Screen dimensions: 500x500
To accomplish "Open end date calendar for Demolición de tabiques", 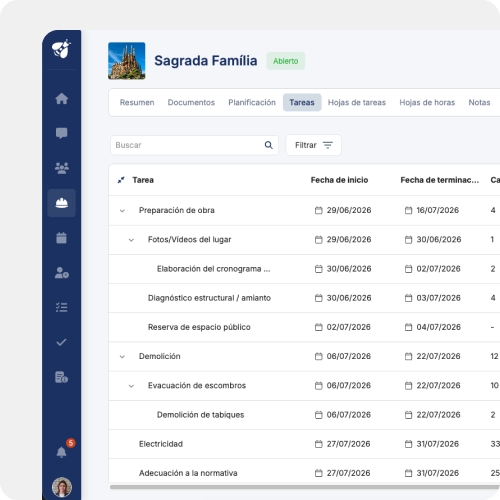I will (x=408, y=415).
